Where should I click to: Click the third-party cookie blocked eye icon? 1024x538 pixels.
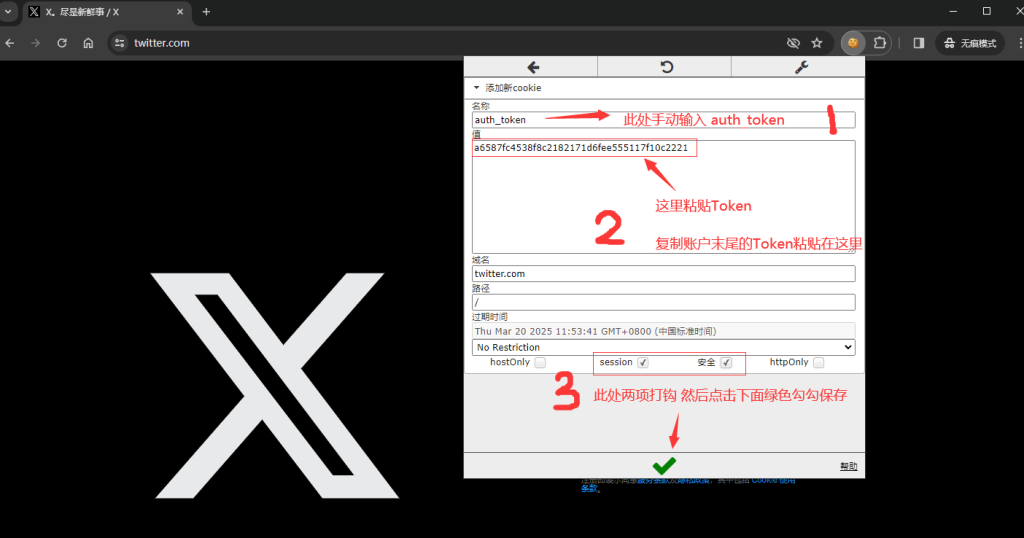coord(793,43)
